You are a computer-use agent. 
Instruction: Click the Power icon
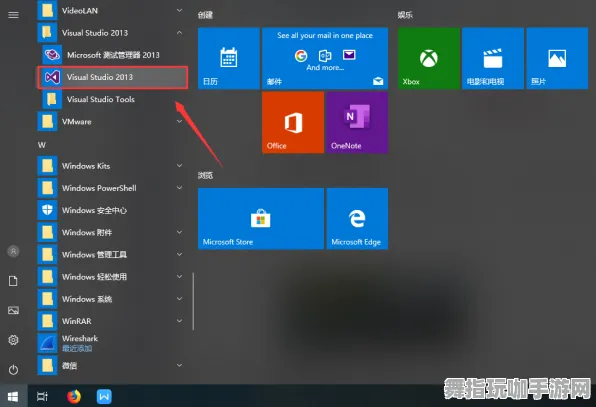tap(13, 370)
